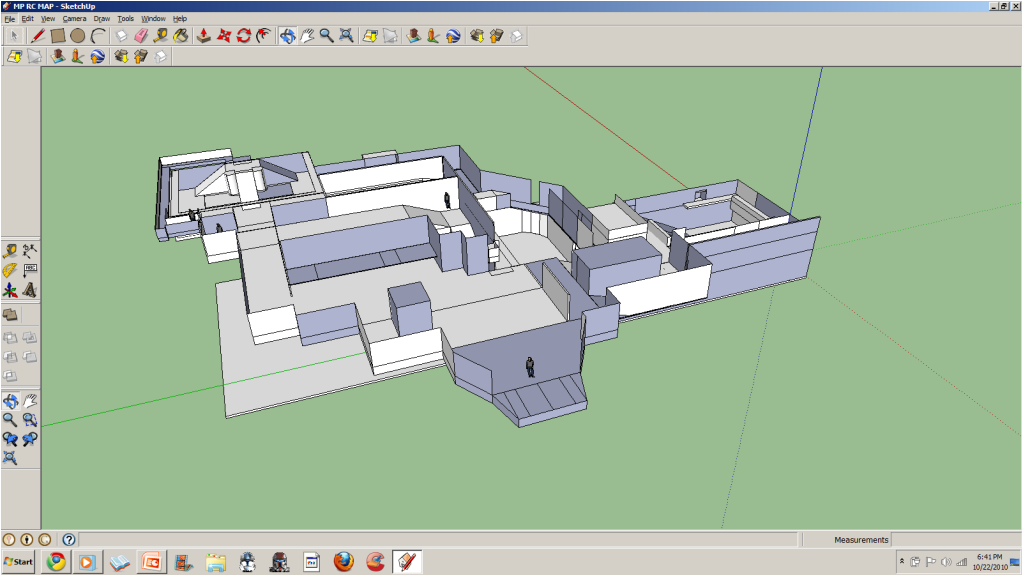Click Get Models in second toolbar row
Viewport: 1023px width, 576px height.
coord(121,57)
